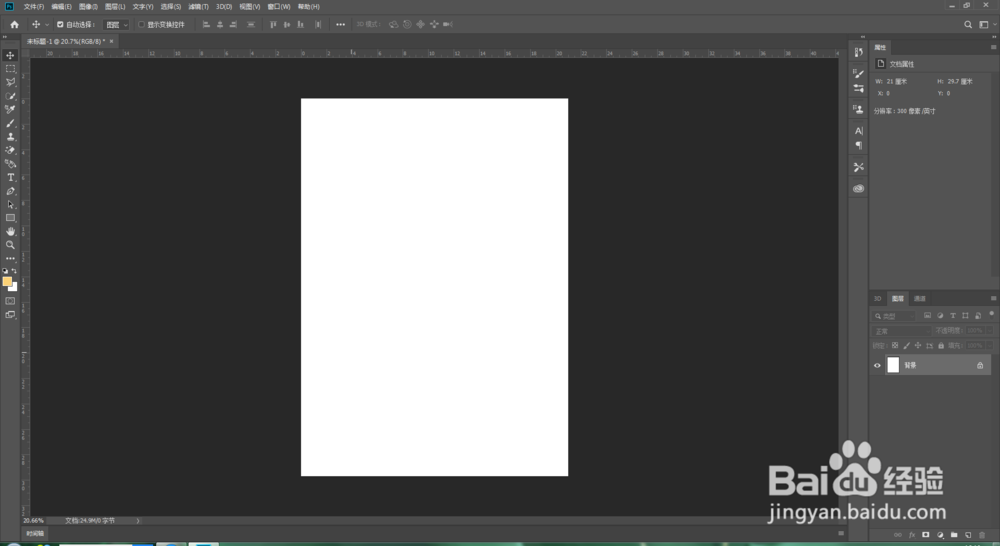Screen dimensions: 1000x546
Task: Open more align options three dots
Action: (x=341, y=25)
